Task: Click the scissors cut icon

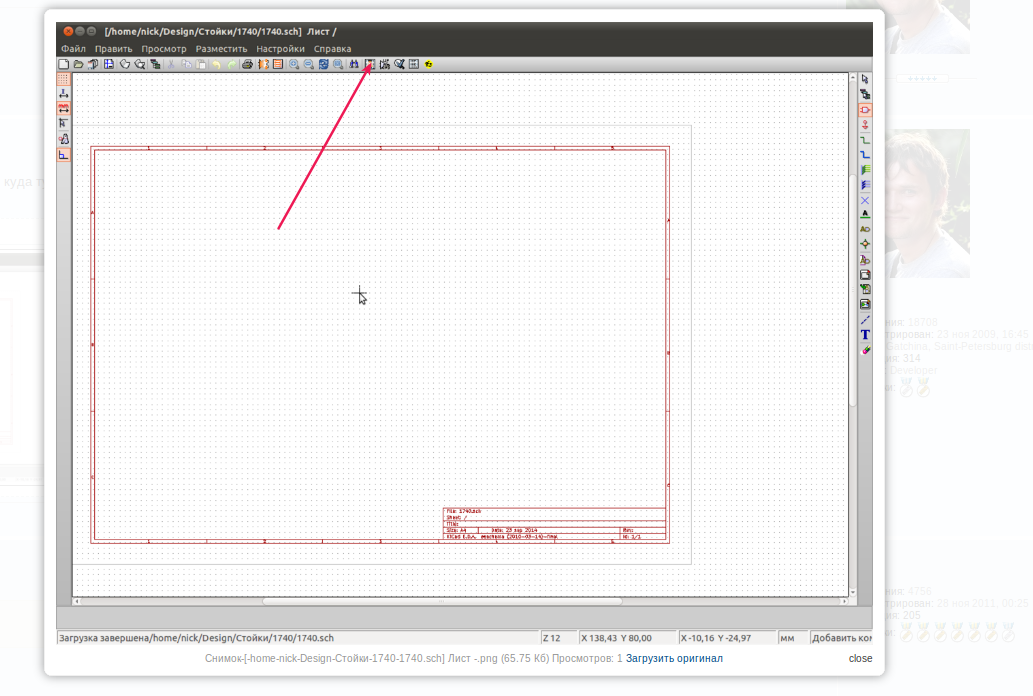Action: coord(171,64)
